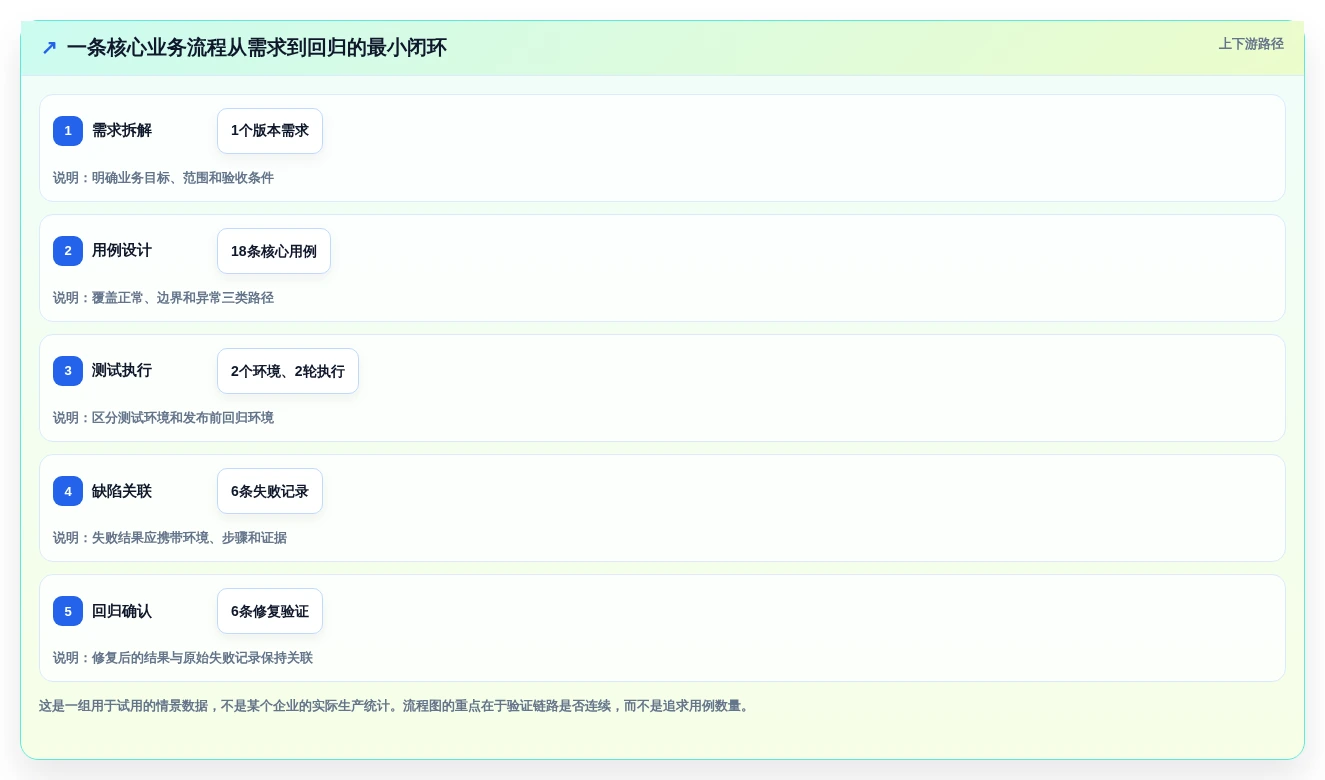Viewport: 1325px width, 780px height.
Task: Click the arrow icon beside the flow title
Action: (x=49, y=48)
